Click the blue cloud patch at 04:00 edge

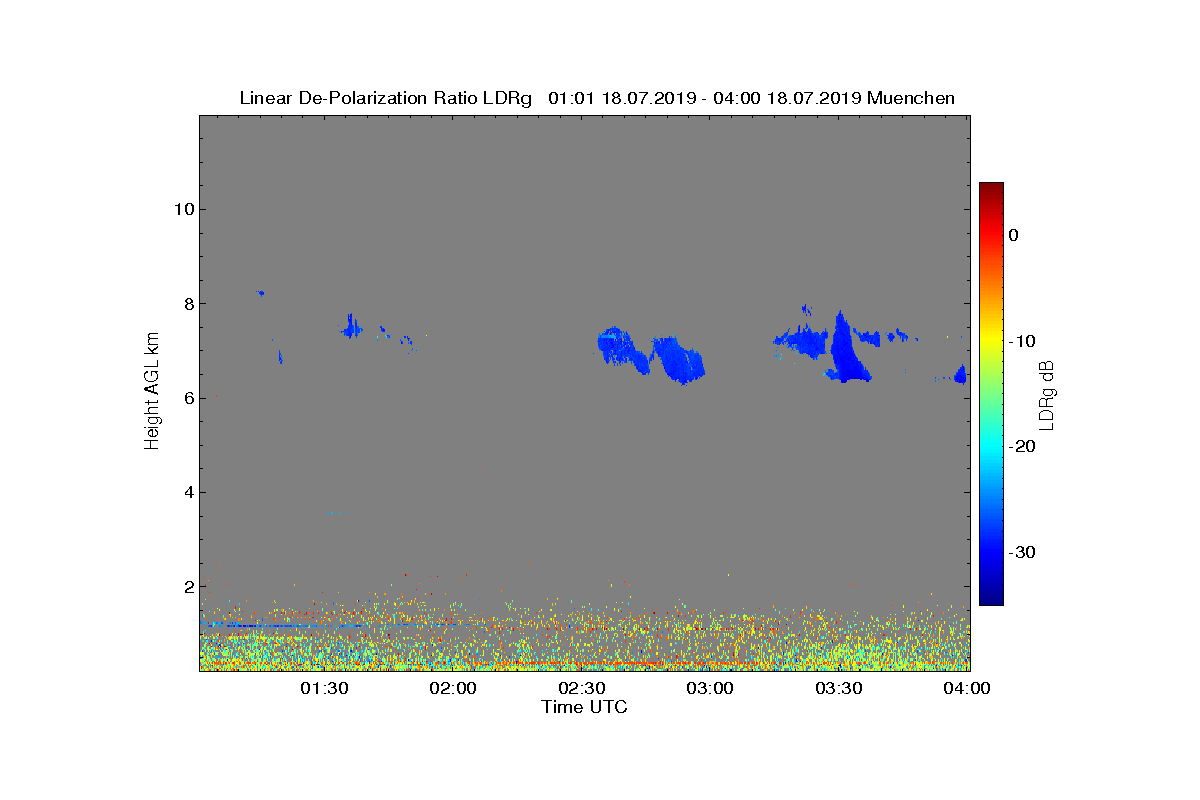pos(961,374)
